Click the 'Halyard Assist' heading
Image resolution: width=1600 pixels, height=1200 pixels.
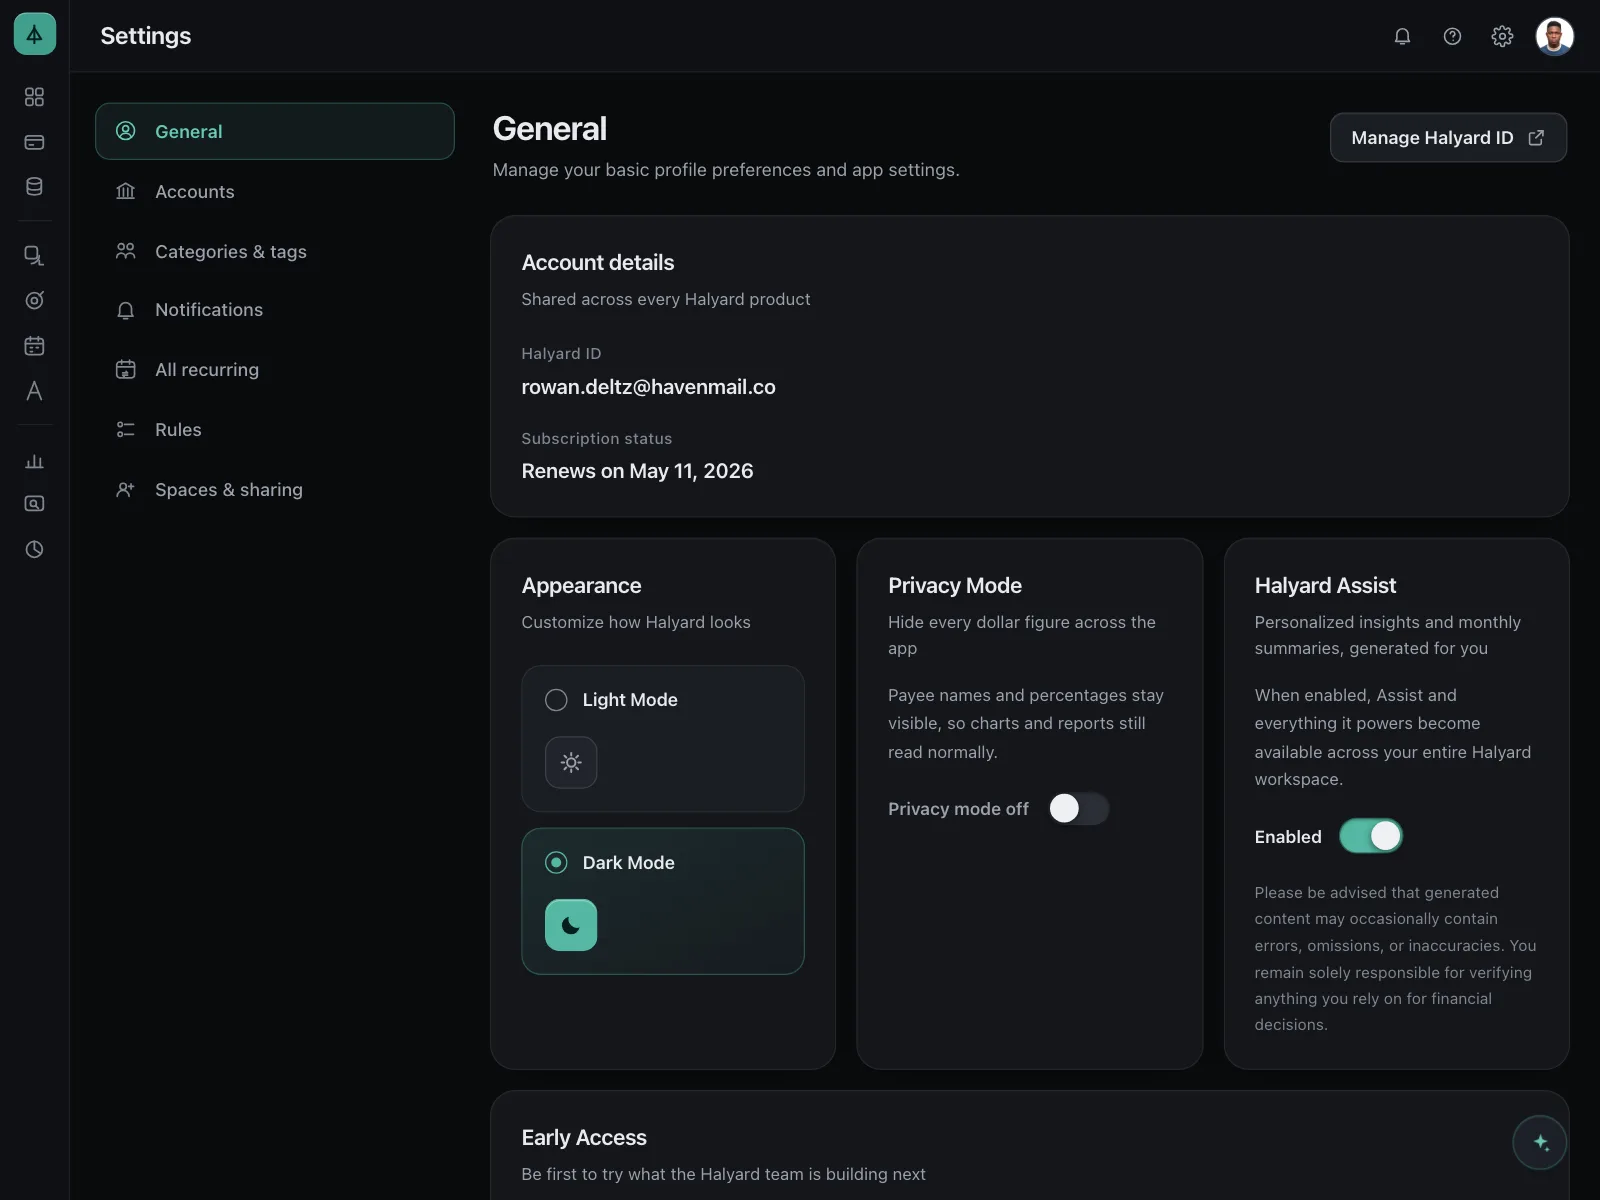(x=1325, y=585)
